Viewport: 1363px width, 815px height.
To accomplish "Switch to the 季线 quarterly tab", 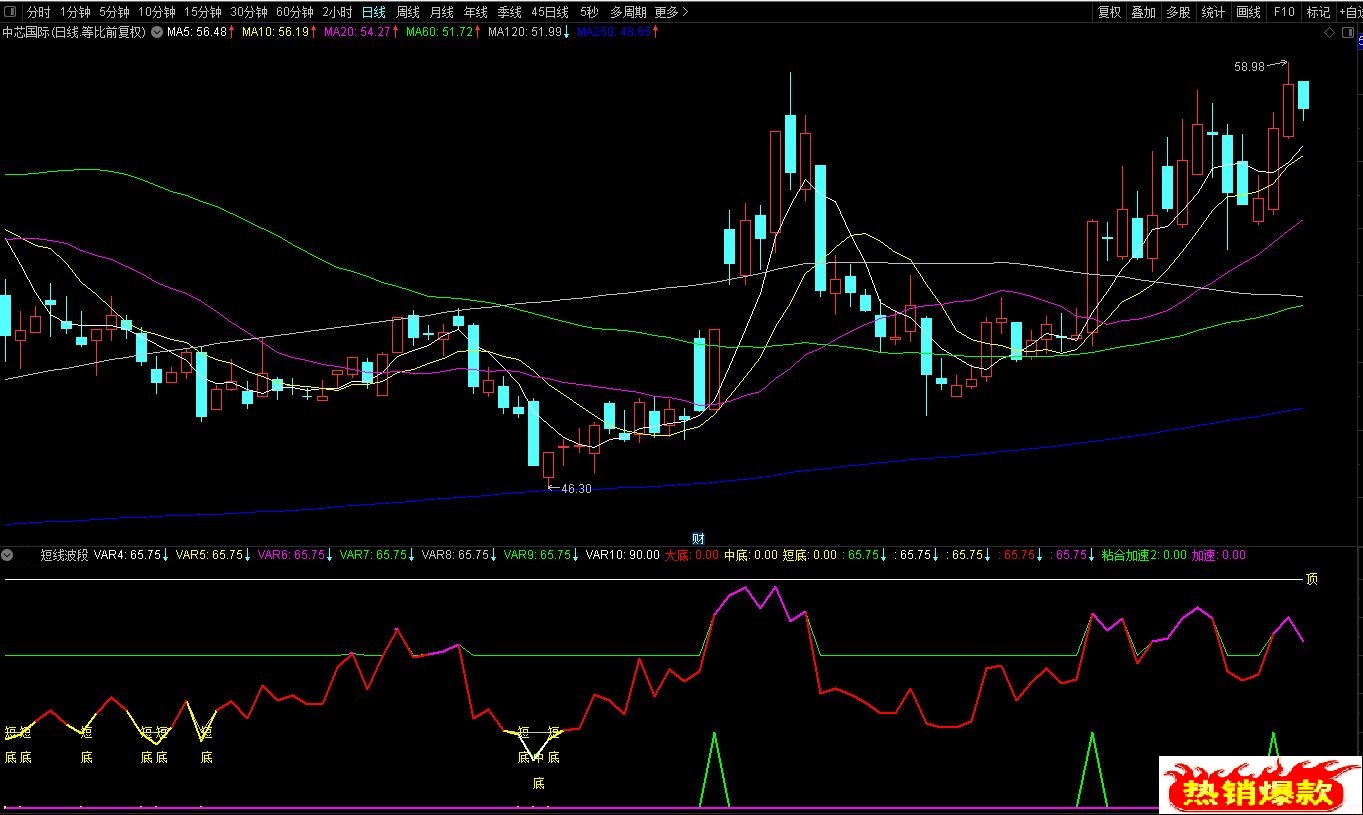I will [509, 12].
